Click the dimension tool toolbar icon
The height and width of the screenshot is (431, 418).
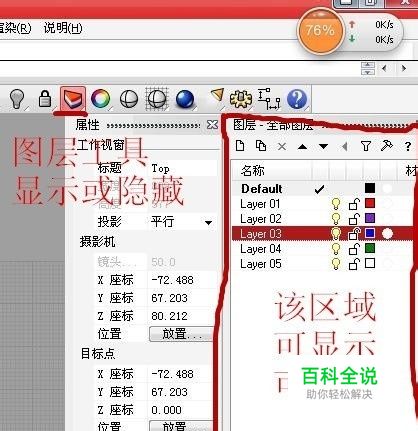coord(269,99)
